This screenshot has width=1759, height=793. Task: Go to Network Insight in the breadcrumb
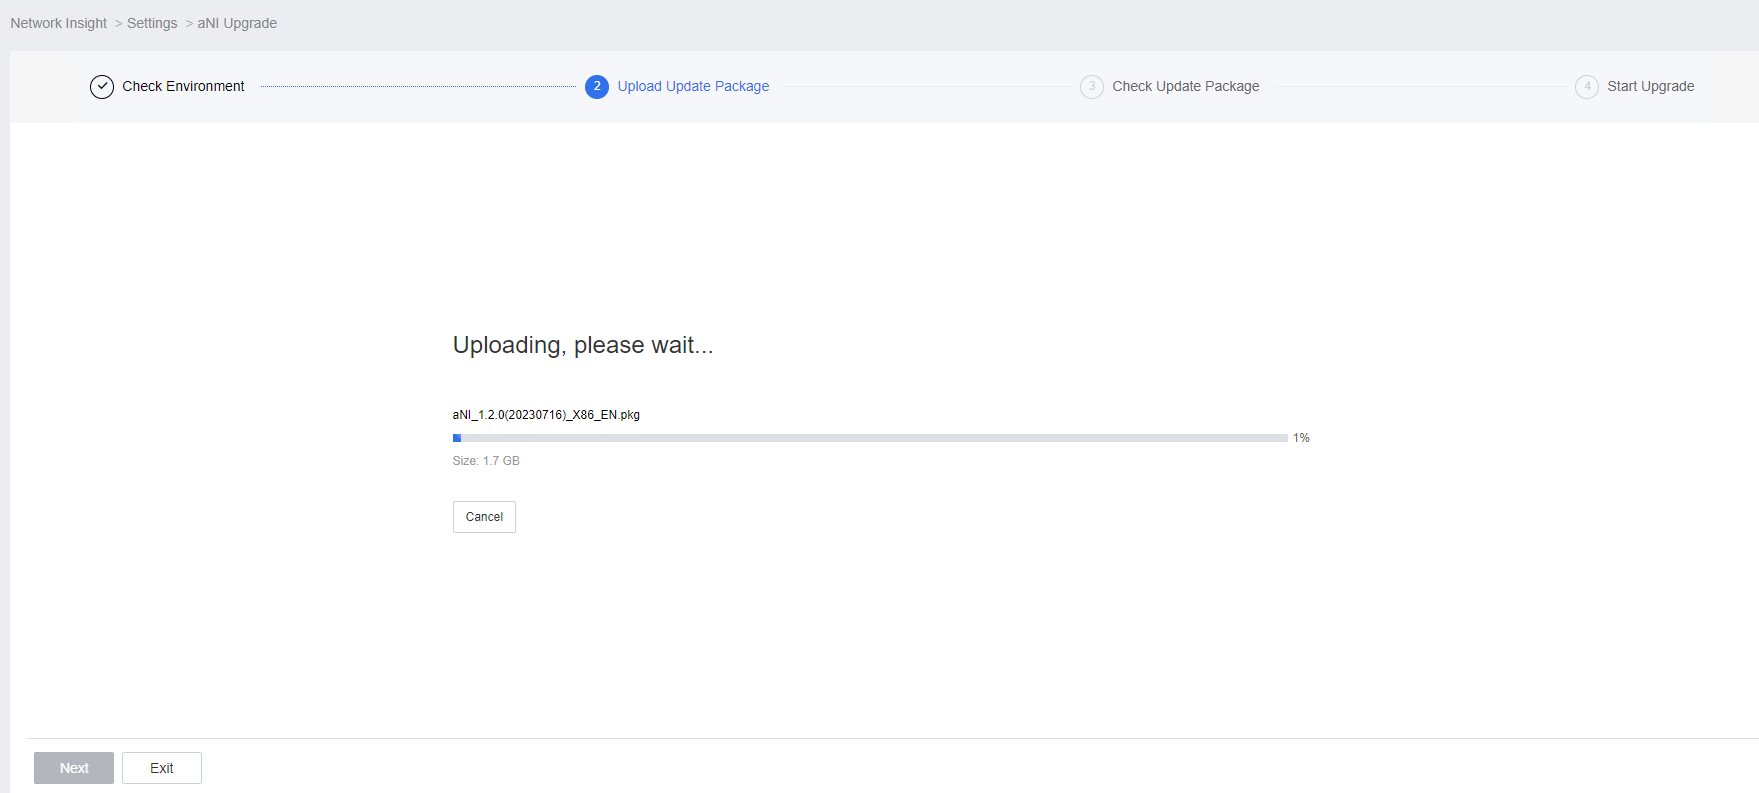59,23
